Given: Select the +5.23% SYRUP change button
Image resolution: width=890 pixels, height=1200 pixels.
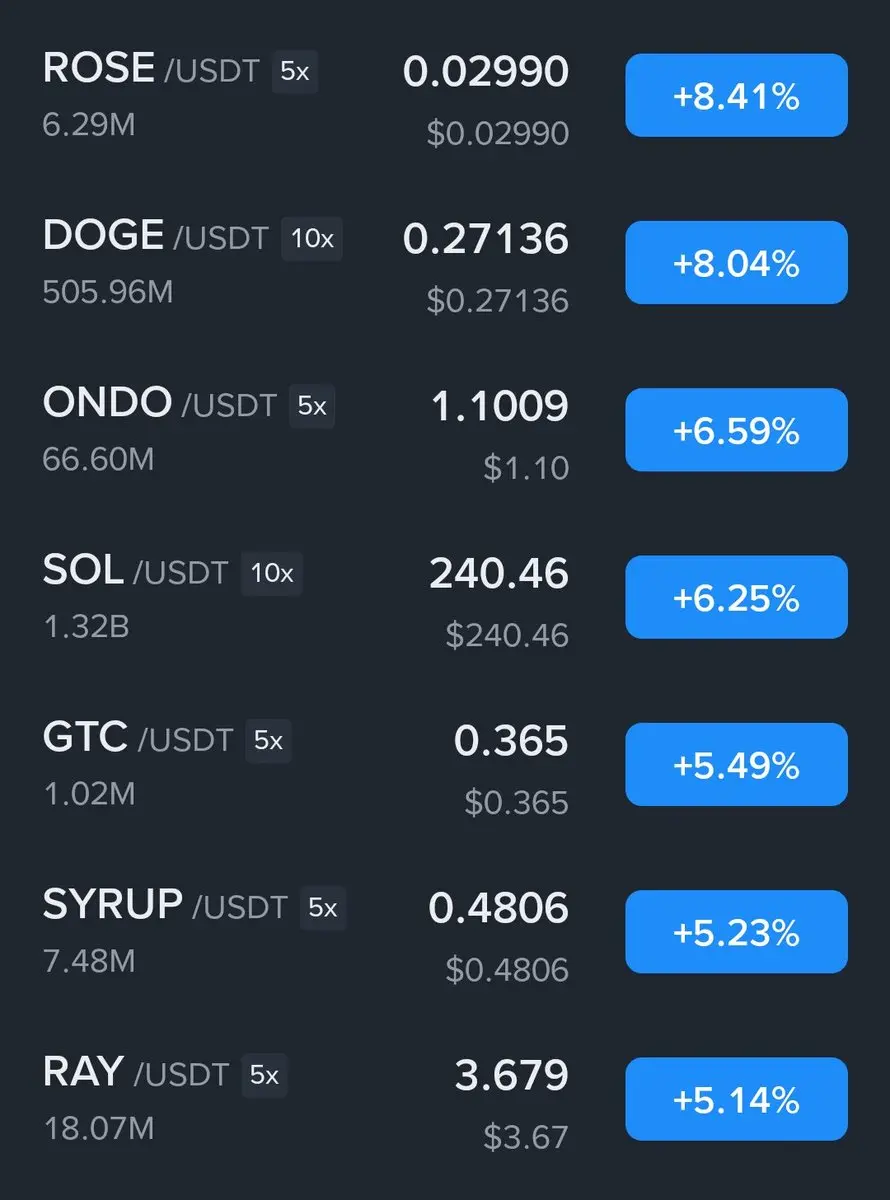Looking at the screenshot, I should [736, 932].
